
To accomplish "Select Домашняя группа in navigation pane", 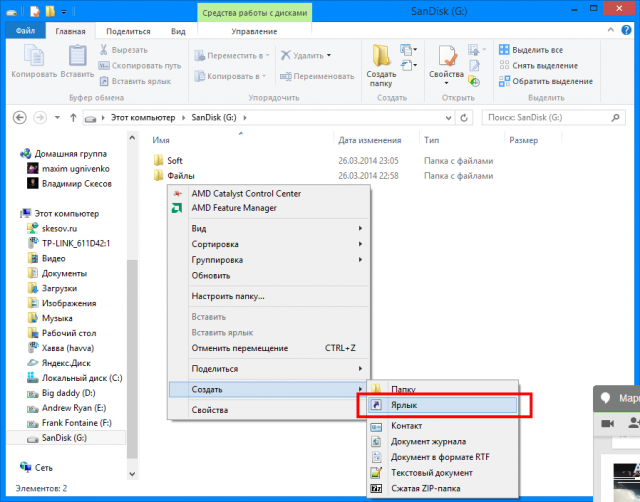I will click(64, 153).
